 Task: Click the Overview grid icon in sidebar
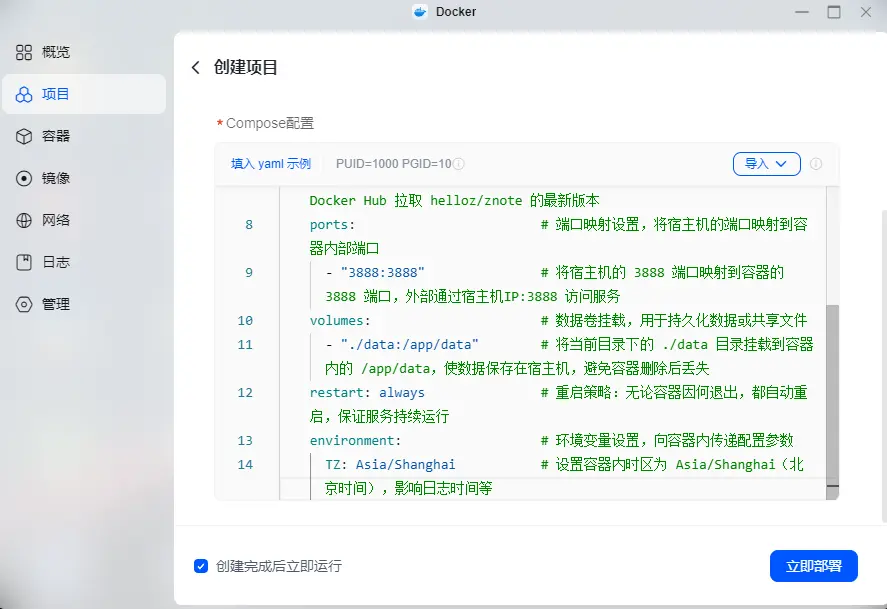pyautogui.click(x=24, y=53)
